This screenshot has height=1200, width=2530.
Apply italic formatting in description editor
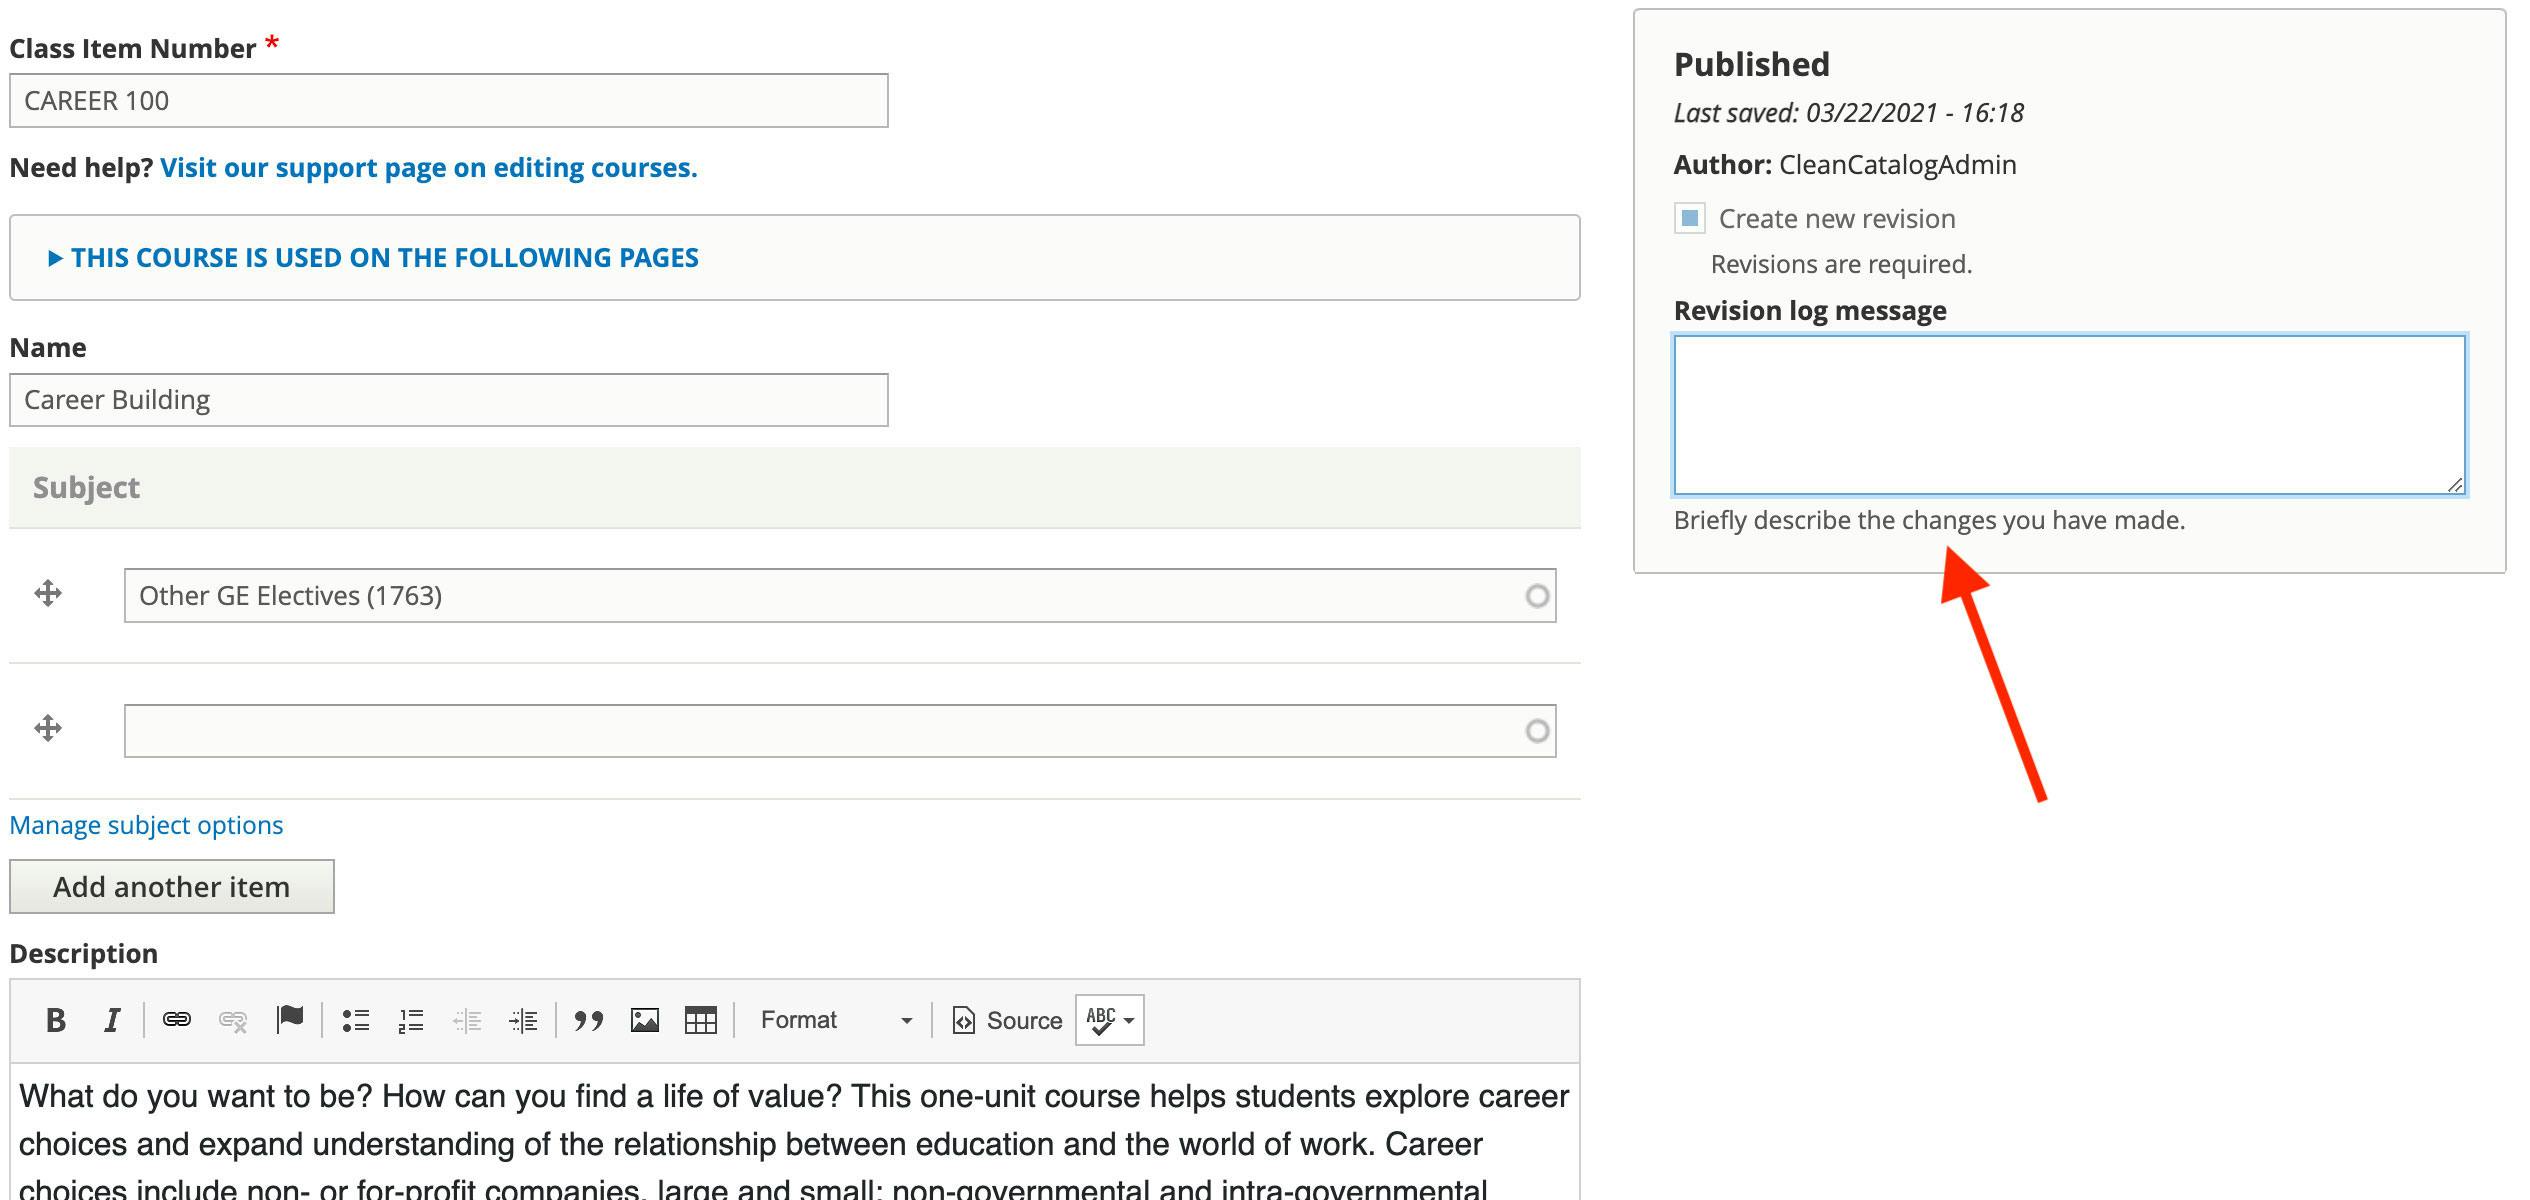112,1020
